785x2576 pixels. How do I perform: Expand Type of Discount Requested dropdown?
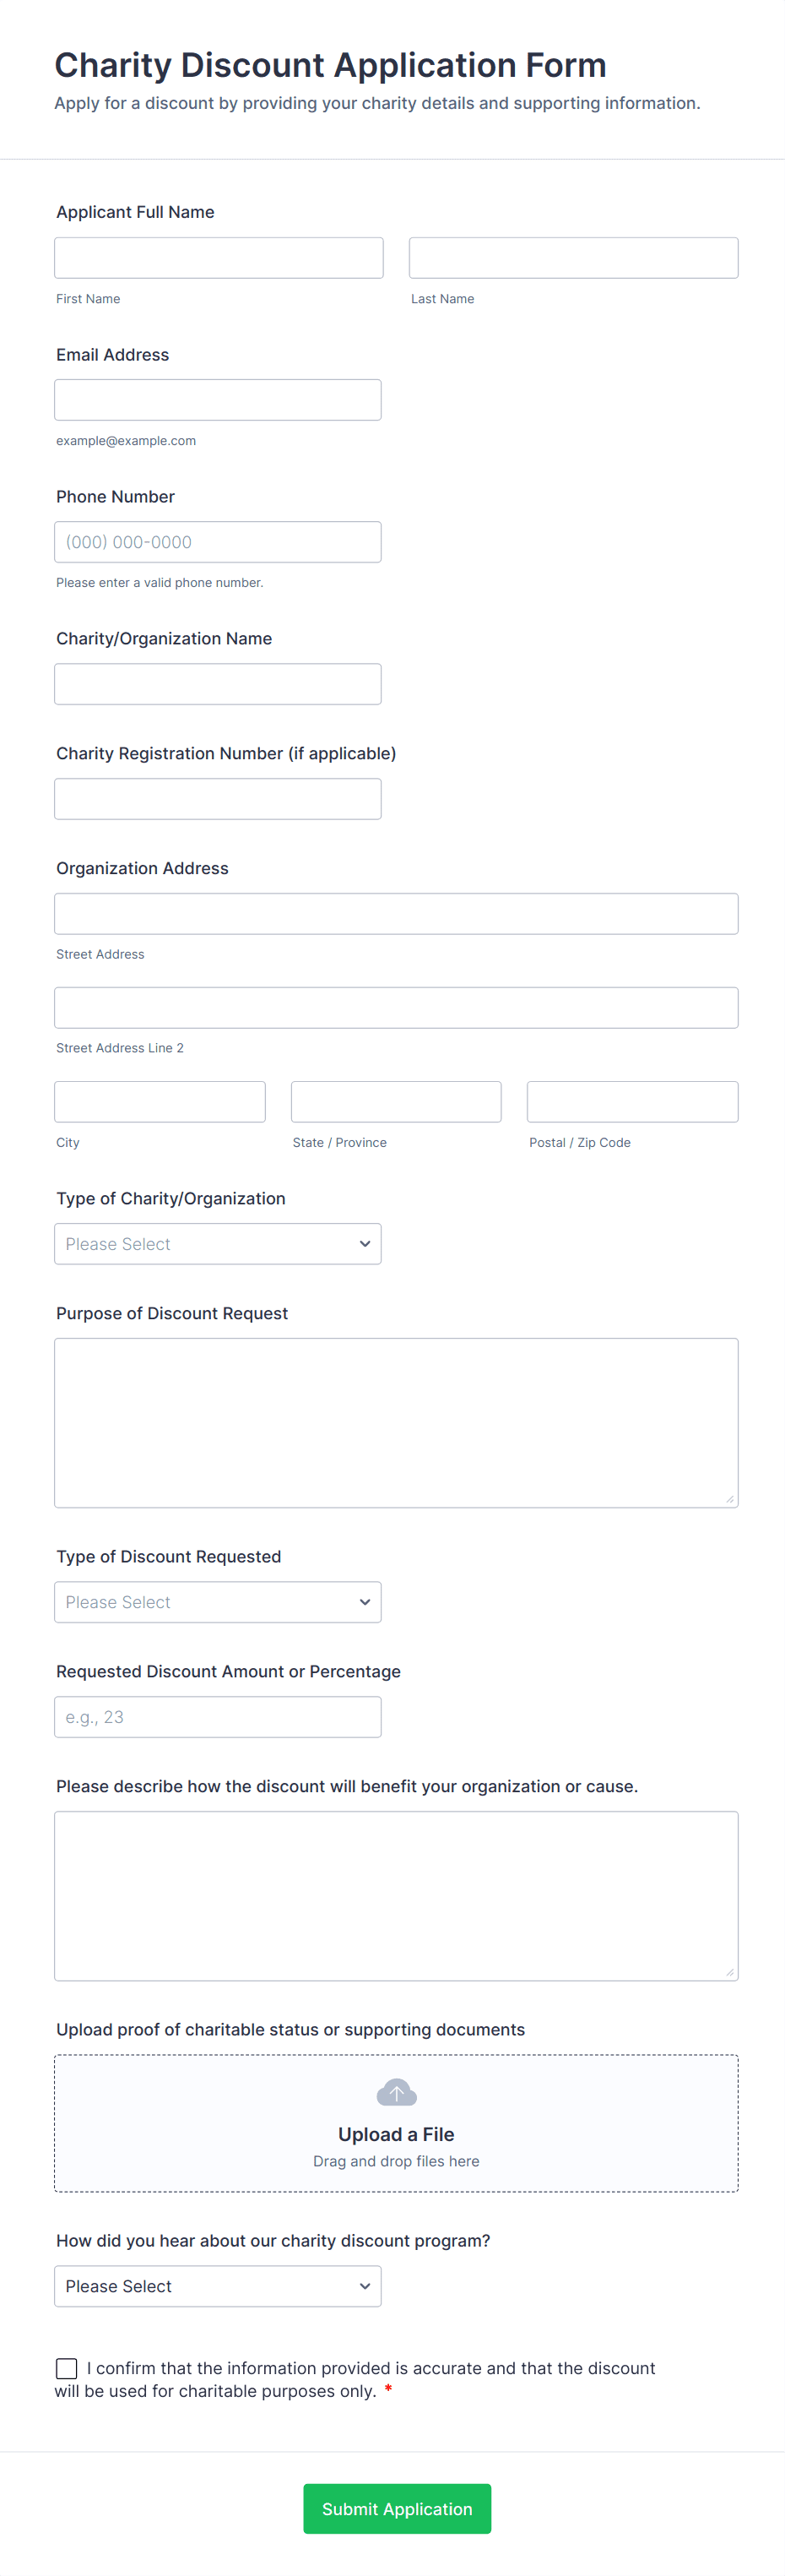tap(217, 1602)
